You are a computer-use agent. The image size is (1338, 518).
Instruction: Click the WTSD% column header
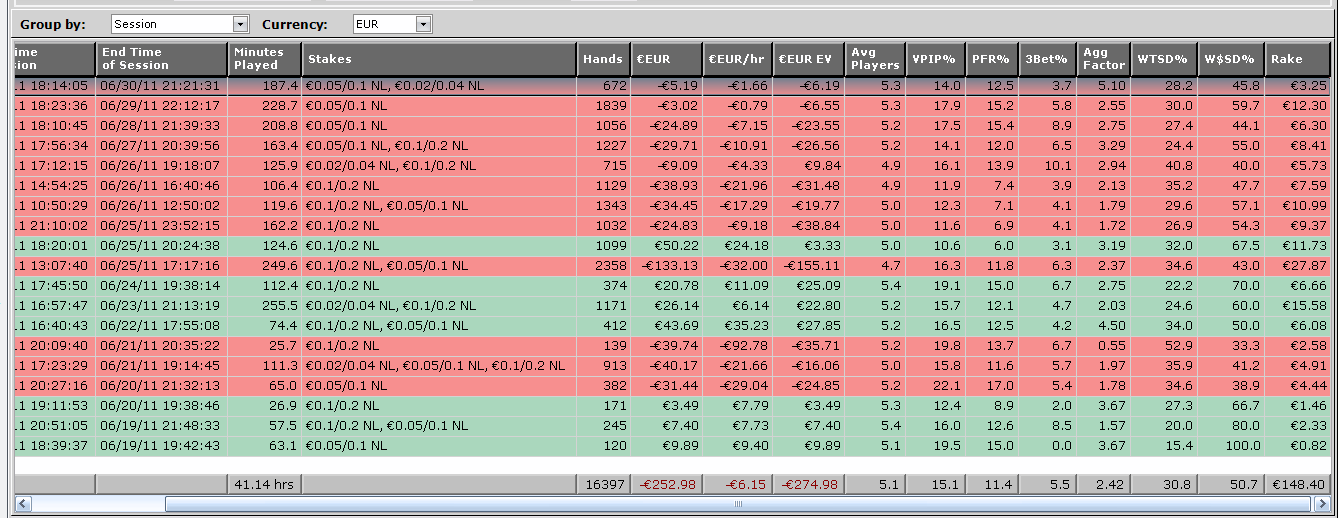[1164, 59]
